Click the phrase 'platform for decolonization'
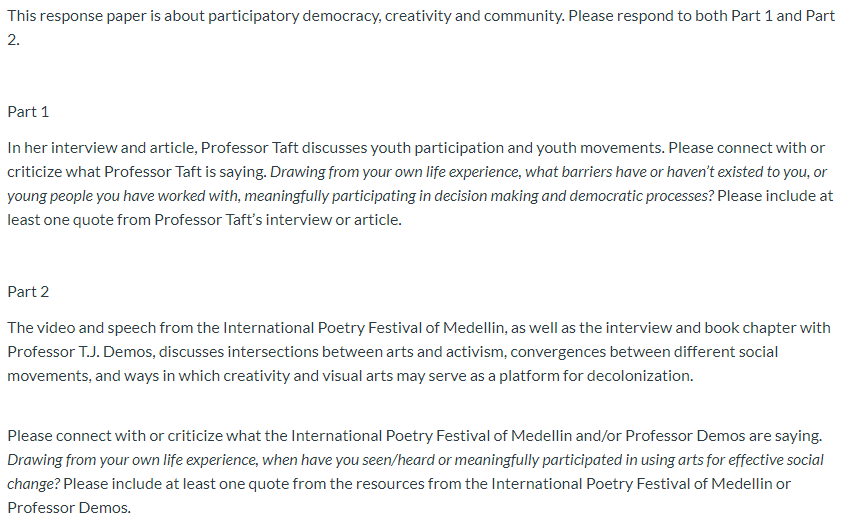Image resolution: width=847 pixels, height=525 pixels. (x=595, y=376)
